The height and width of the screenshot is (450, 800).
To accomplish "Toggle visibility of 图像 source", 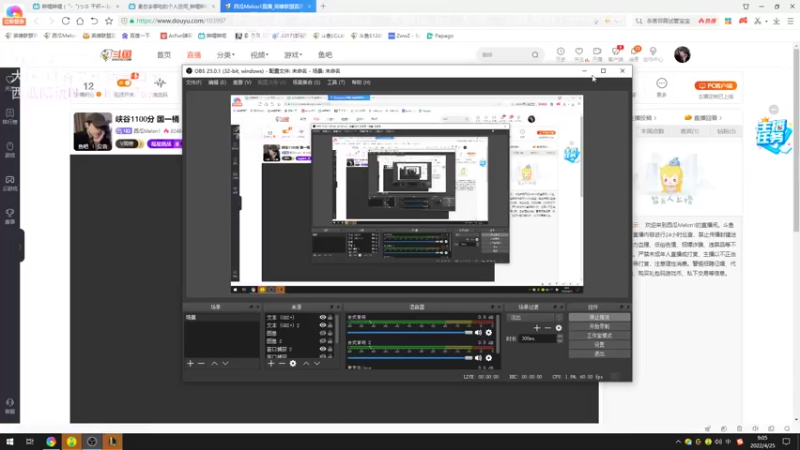I will (x=322, y=333).
